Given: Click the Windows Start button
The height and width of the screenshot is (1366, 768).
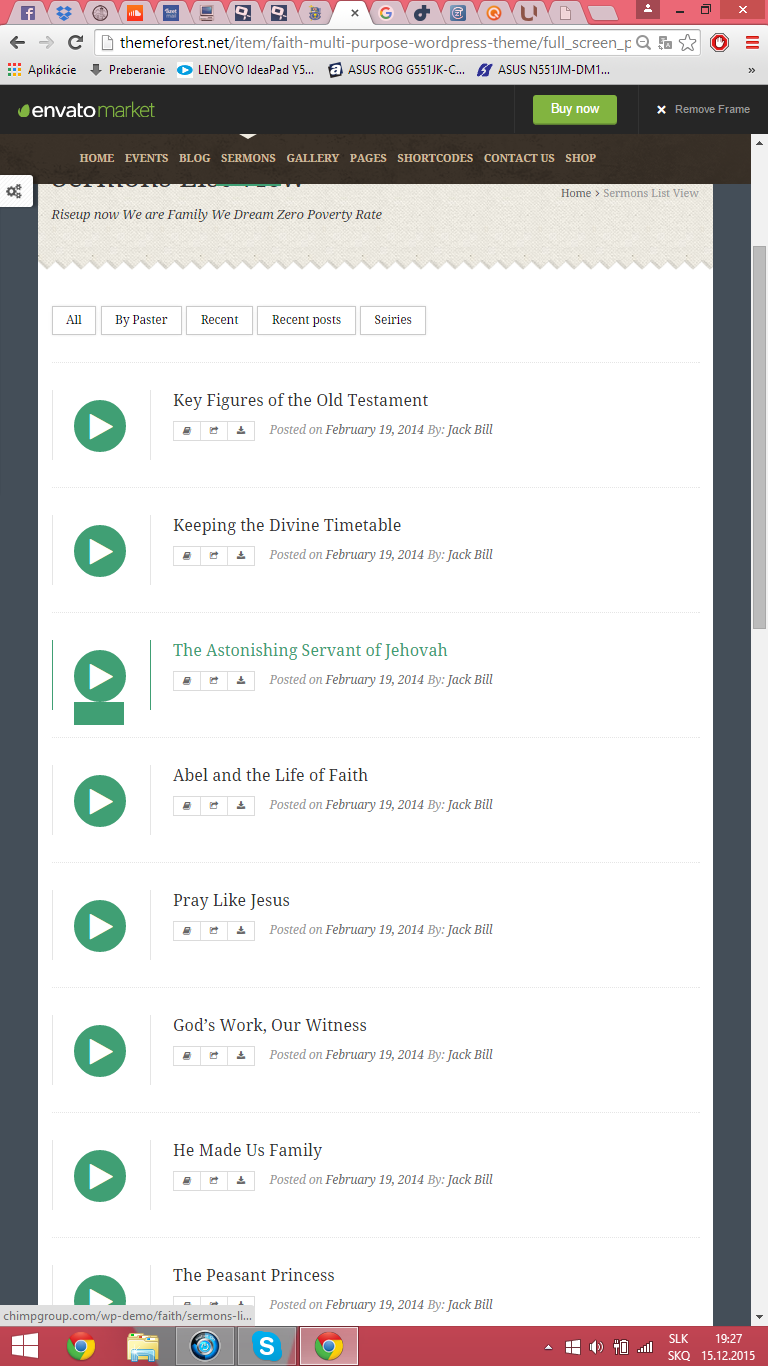Looking at the screenshot, I should (25, 1346).
